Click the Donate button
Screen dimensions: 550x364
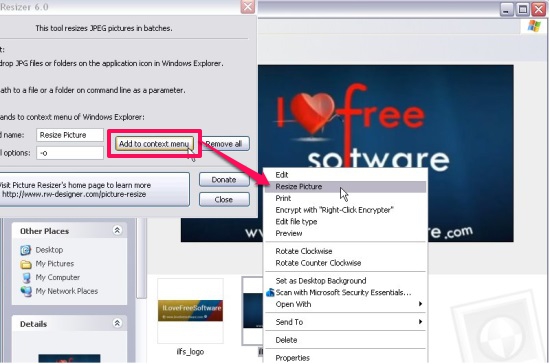coord(224,180)
